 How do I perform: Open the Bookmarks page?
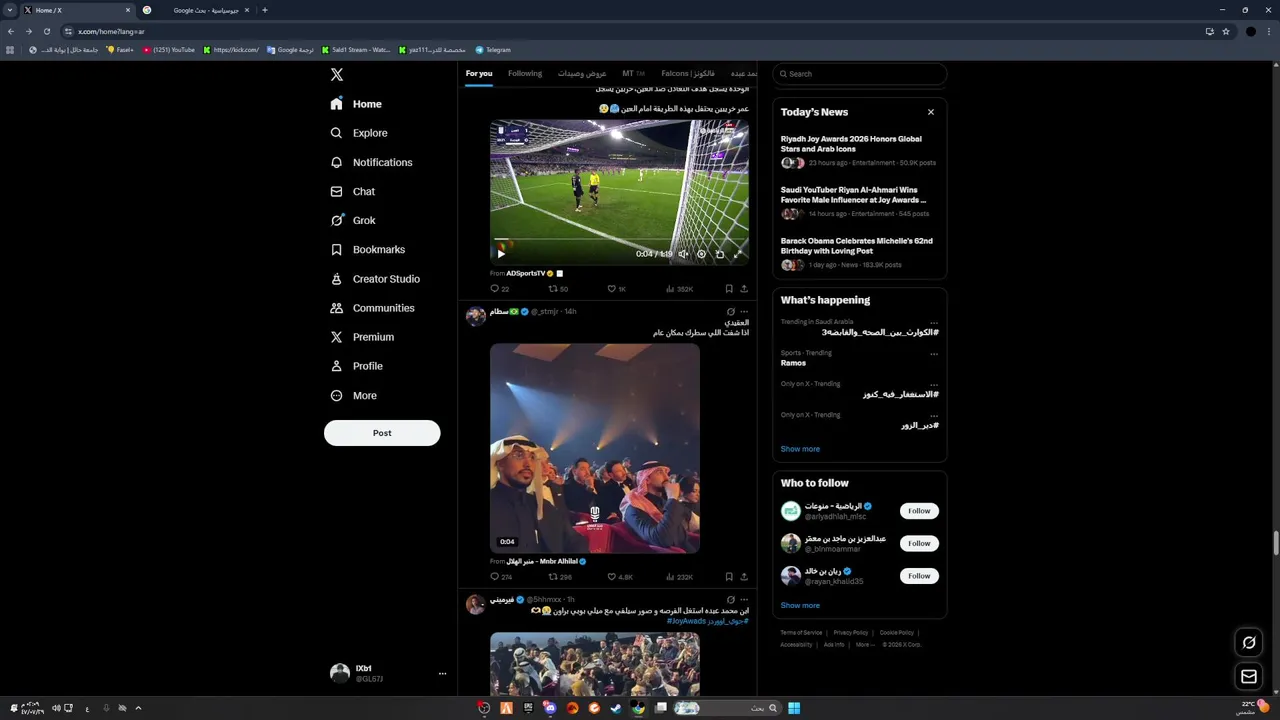367,249
